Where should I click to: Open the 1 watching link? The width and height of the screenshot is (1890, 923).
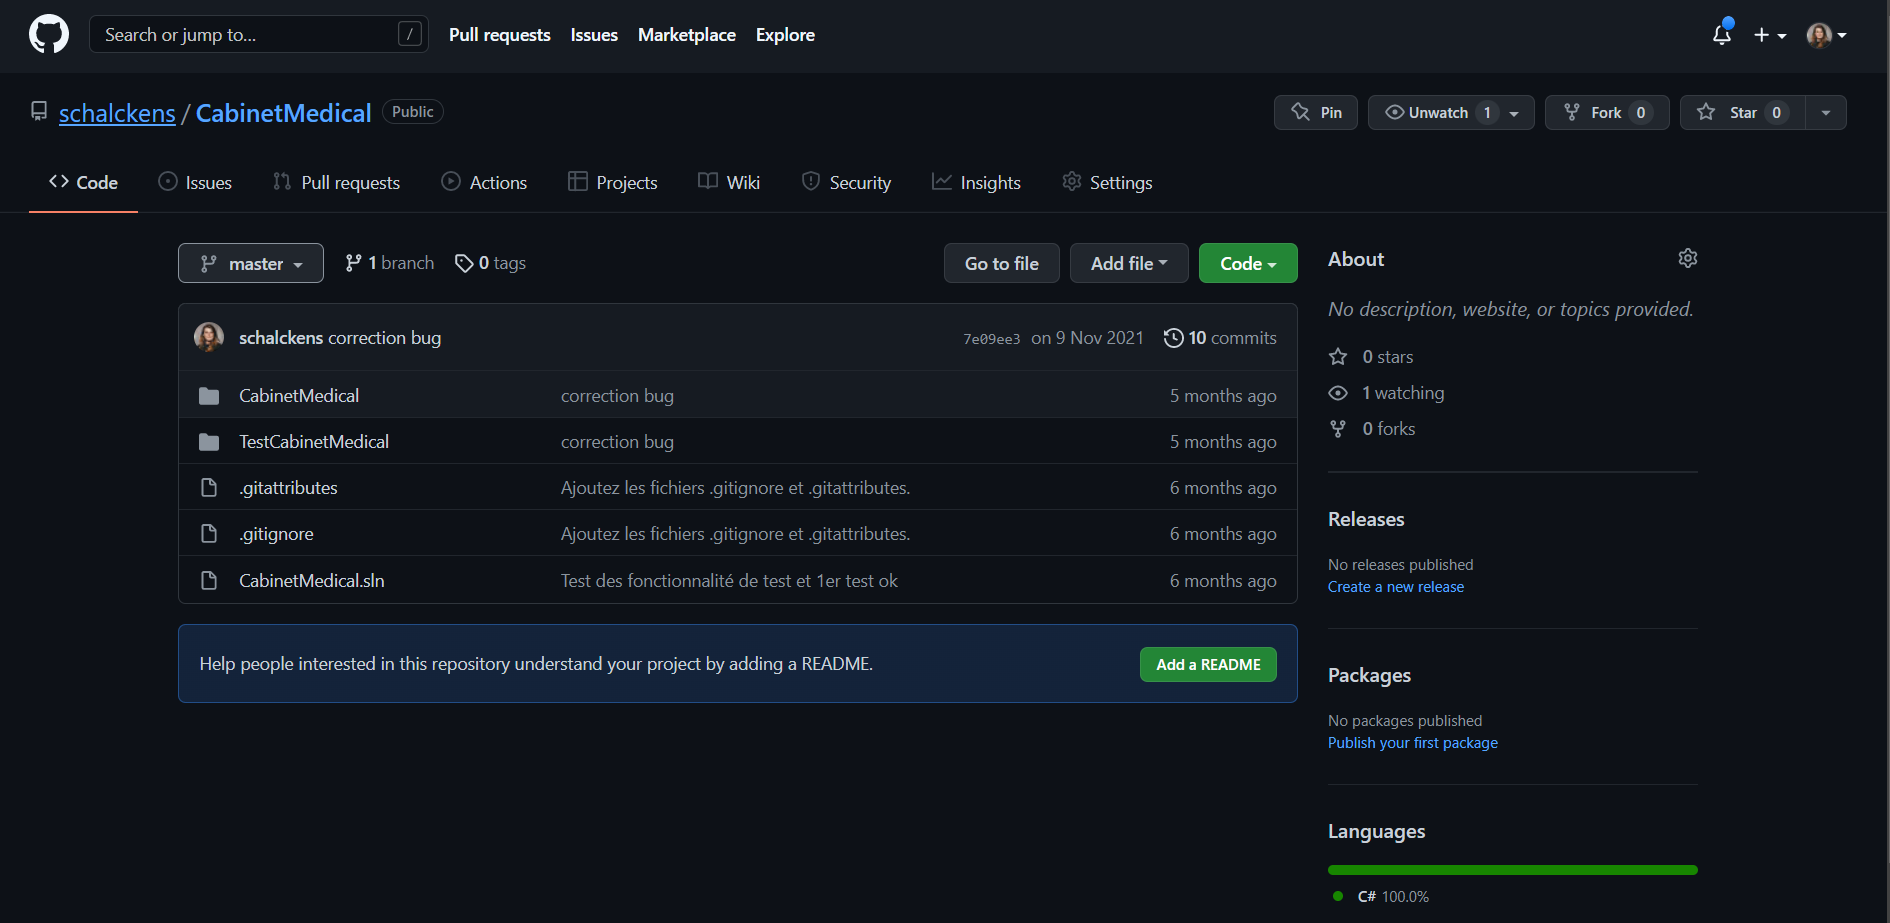click(1386, 393)
